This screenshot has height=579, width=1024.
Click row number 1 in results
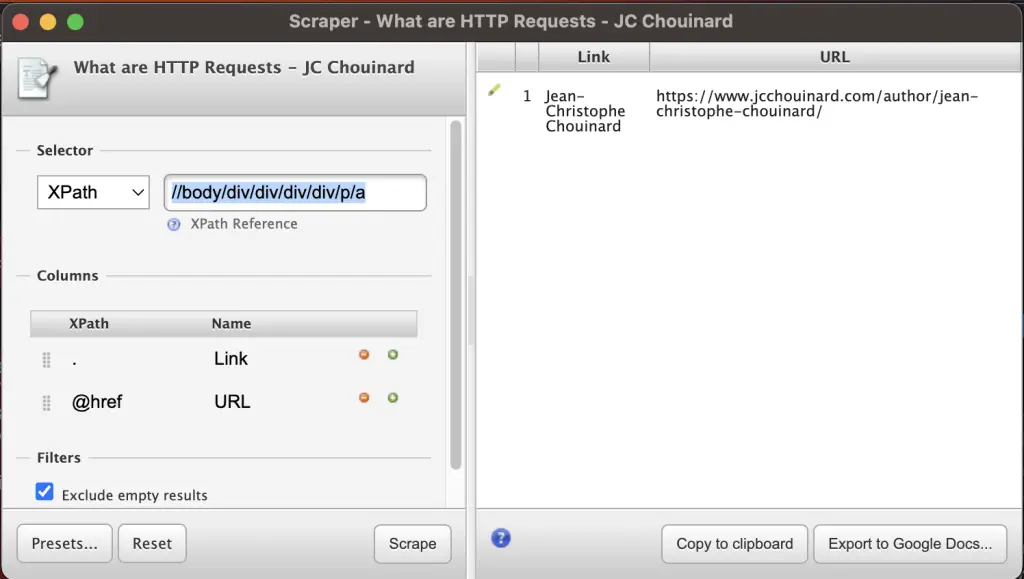click(x=527, y=97)
